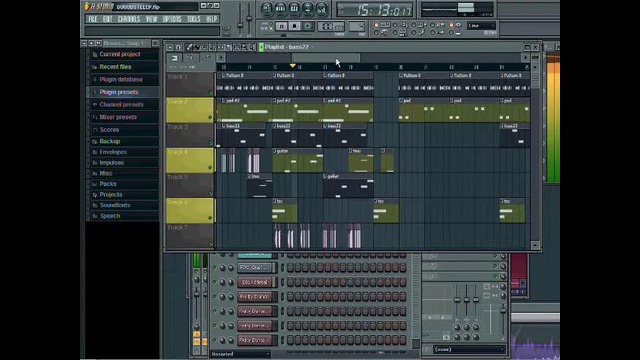Click the playlist vertical scroll-down arrow
The width and height of the screenshot is (640, 360).
click(x=535, y=245)
